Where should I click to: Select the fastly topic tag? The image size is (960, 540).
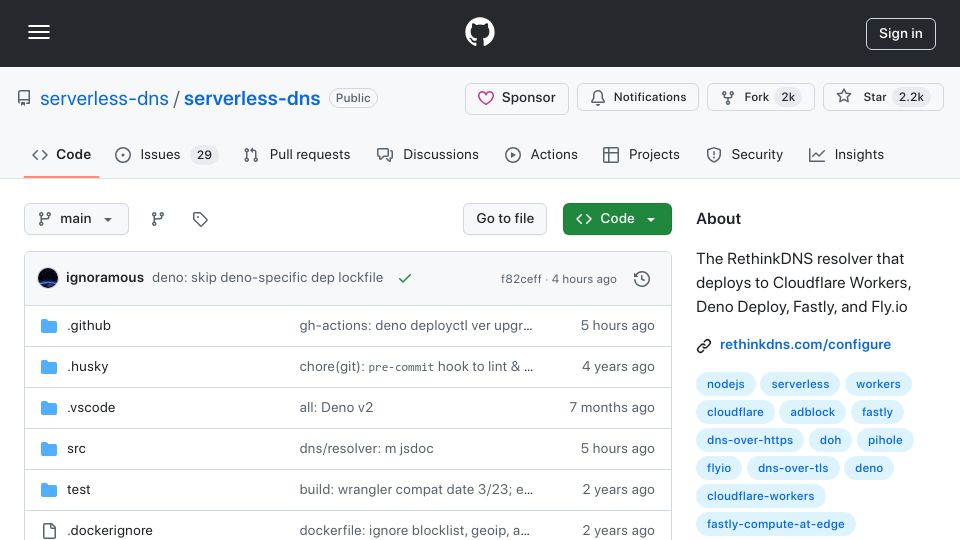pyautogui.click(x=877, y=413)
